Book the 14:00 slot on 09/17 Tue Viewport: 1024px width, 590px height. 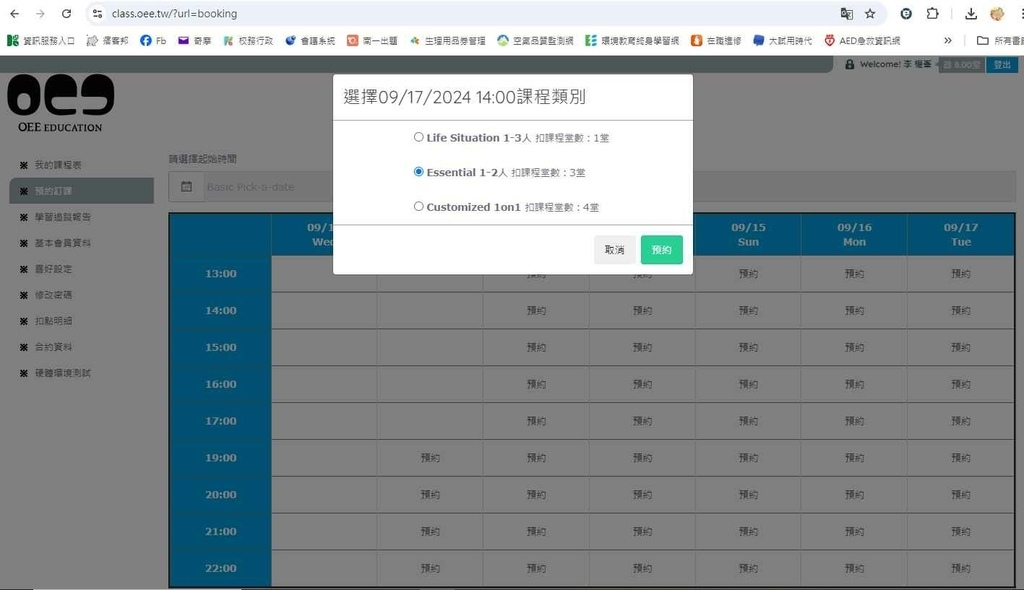click(961, 310)
